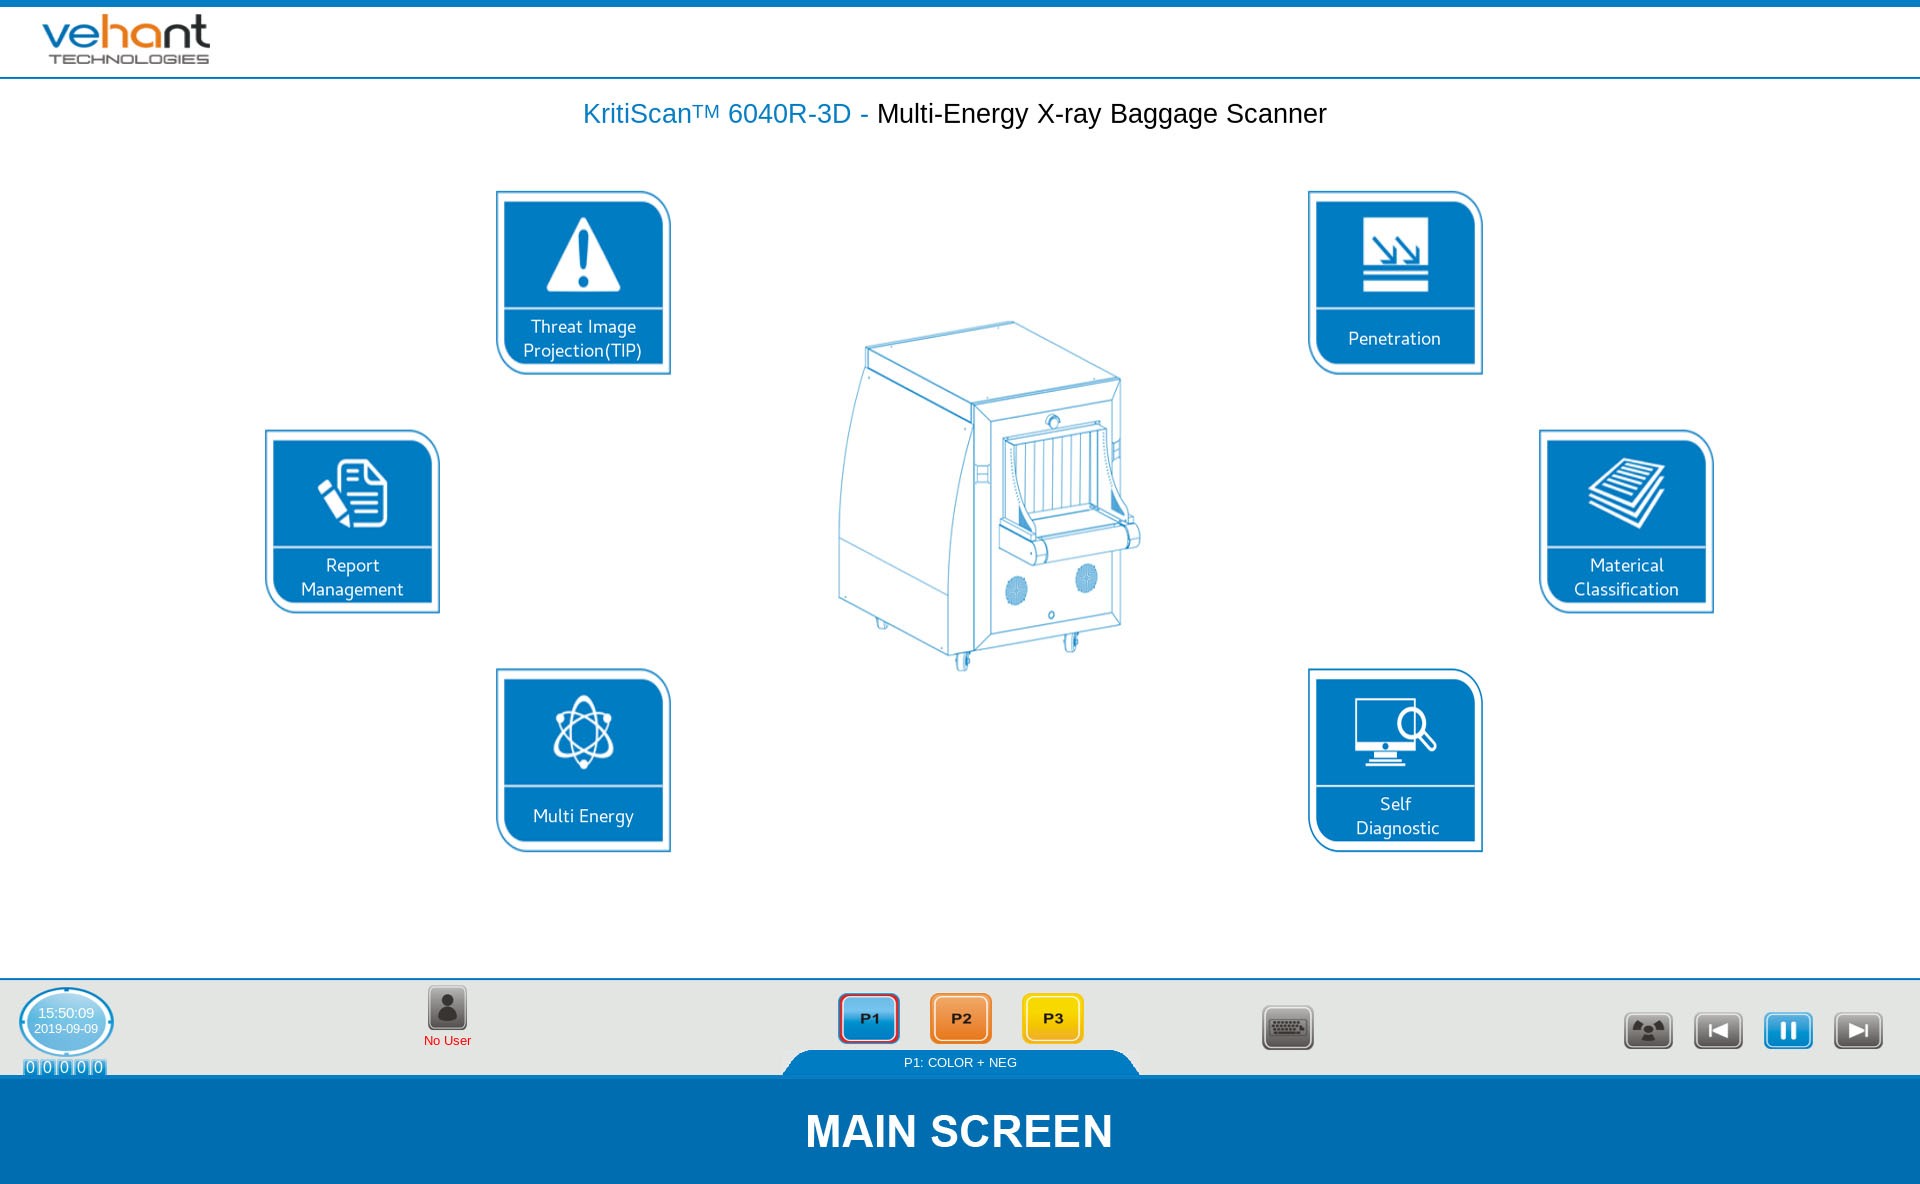Click the radiation X-ray indicator icon
Screen dimensions: 1920x1184
pyautogui.click(x=1648, y=1030)
